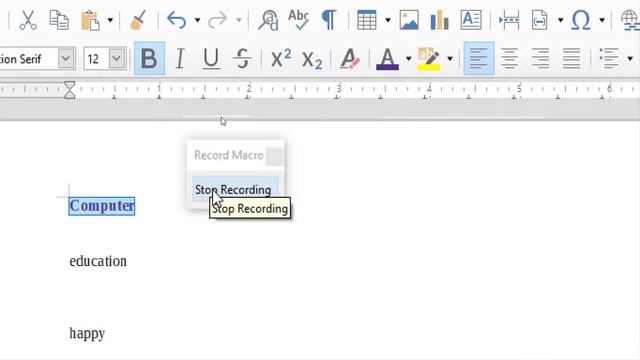
Task: Click the font name field
Action: 29,59
